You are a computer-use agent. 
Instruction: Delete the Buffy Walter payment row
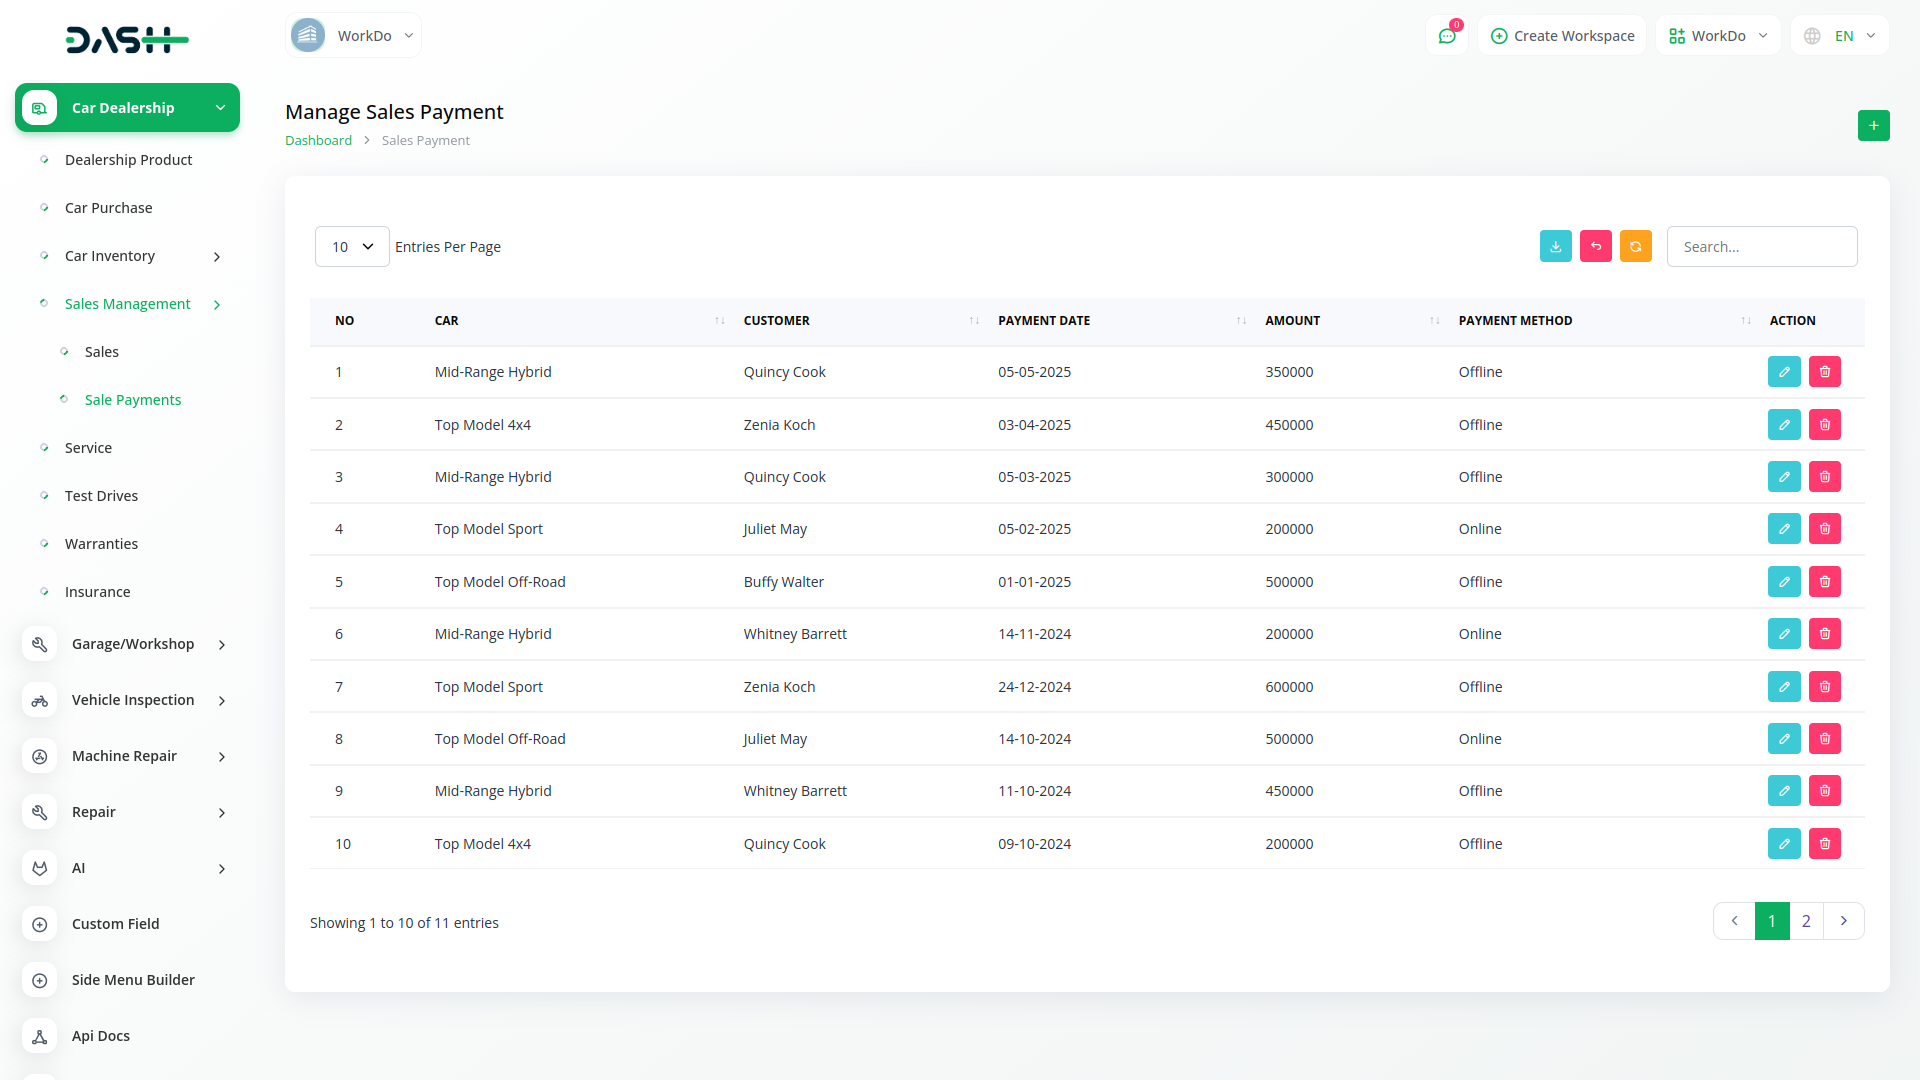pos(1824,582)
